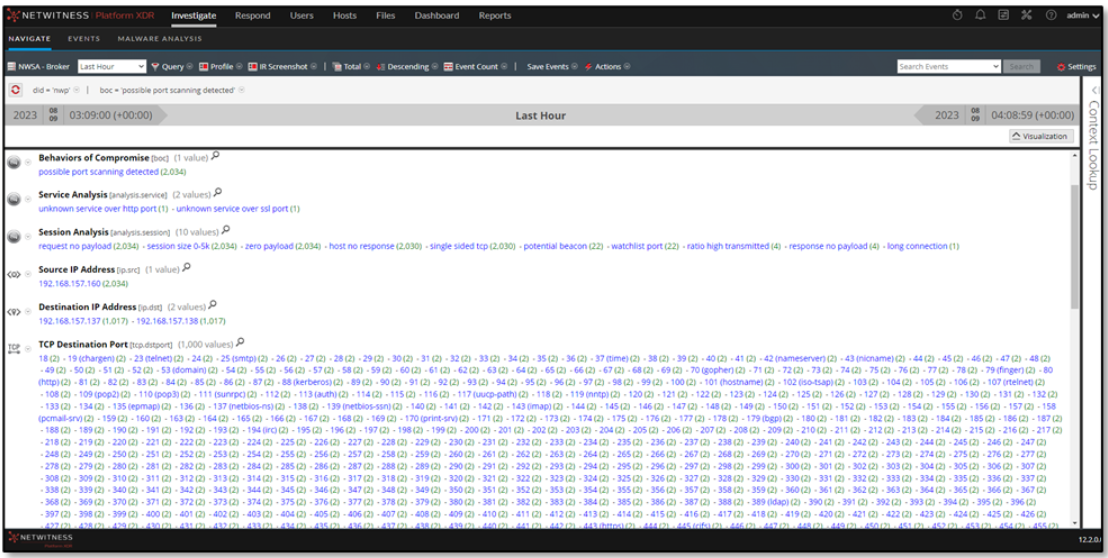Open the Query dropdown menu
The image size is (1108, 558).
(172, 67)
